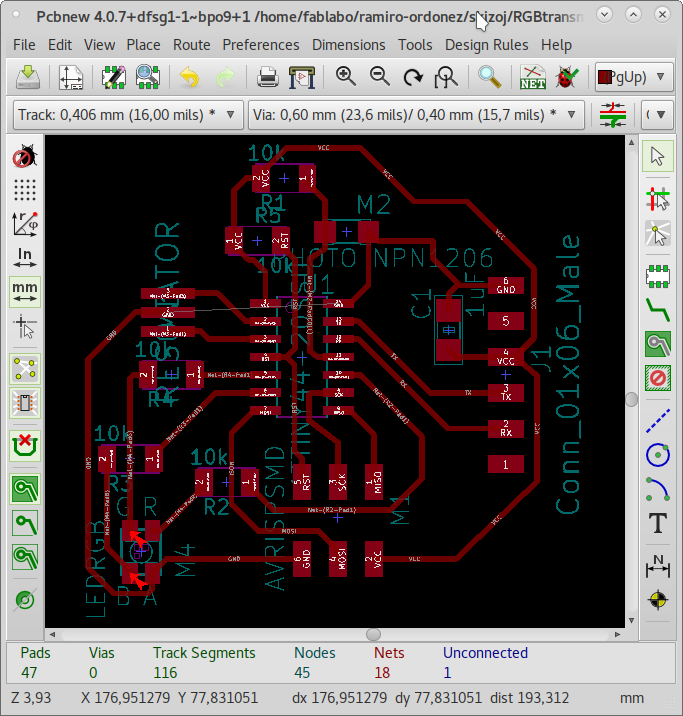Pick the add graphic line tool
Viewport: 683px width, 716px height.
click(x=657, y=421)
